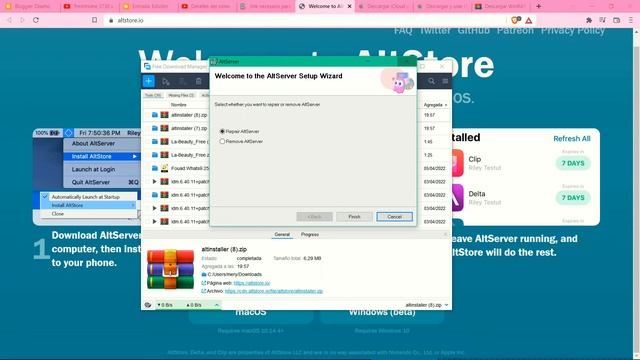This screenshot has width=640, height=360.
Task: Click Cancel in AltServer Setup Wizard
Action: pos(394,216)
